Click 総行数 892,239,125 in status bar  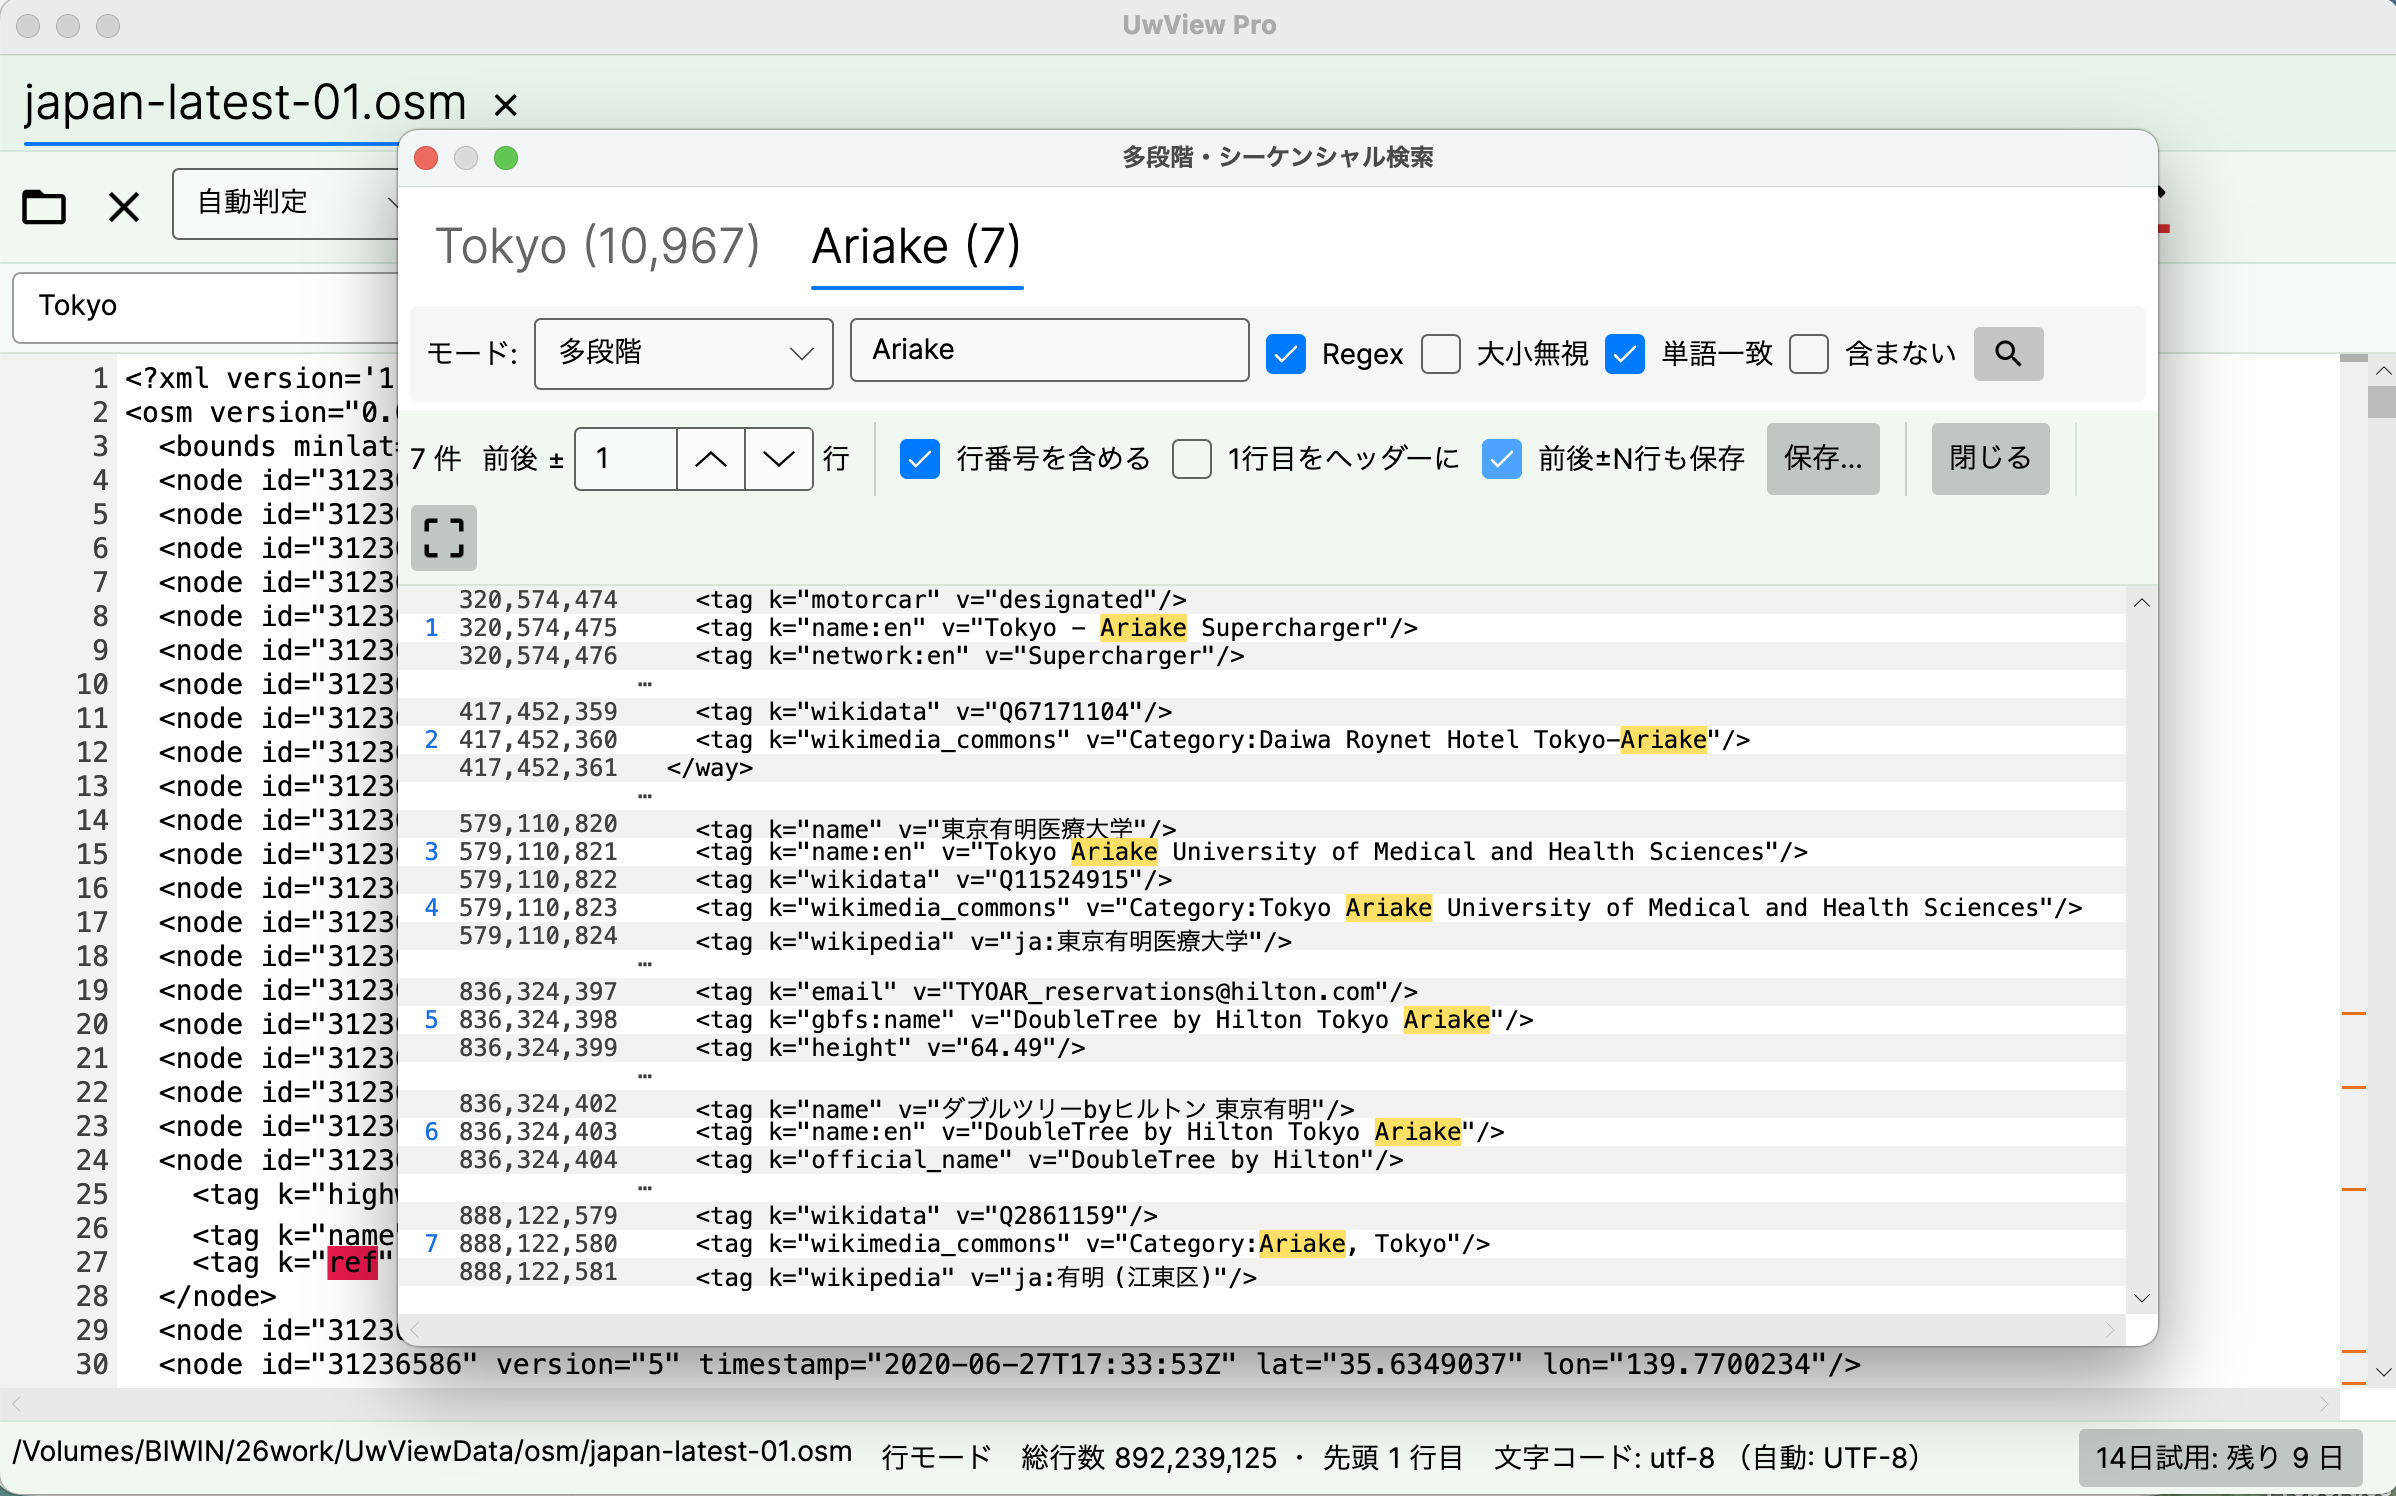pos(1149,1458)
